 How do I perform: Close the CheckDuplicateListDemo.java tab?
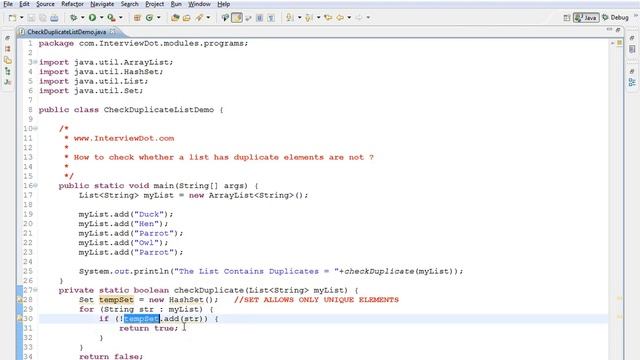click(113, 31)
